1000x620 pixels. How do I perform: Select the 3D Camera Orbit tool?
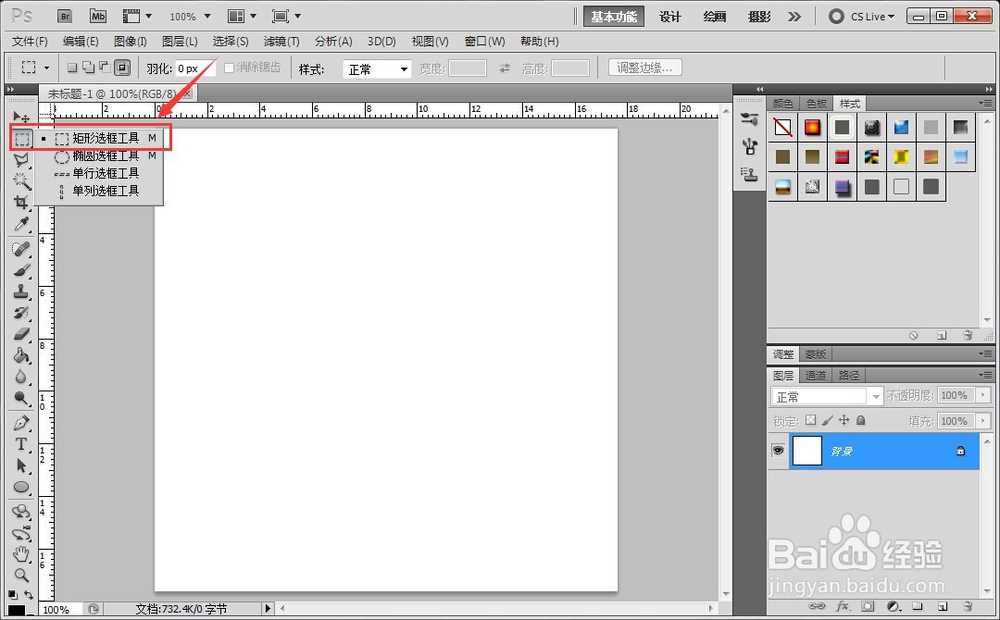pos(21,533)
